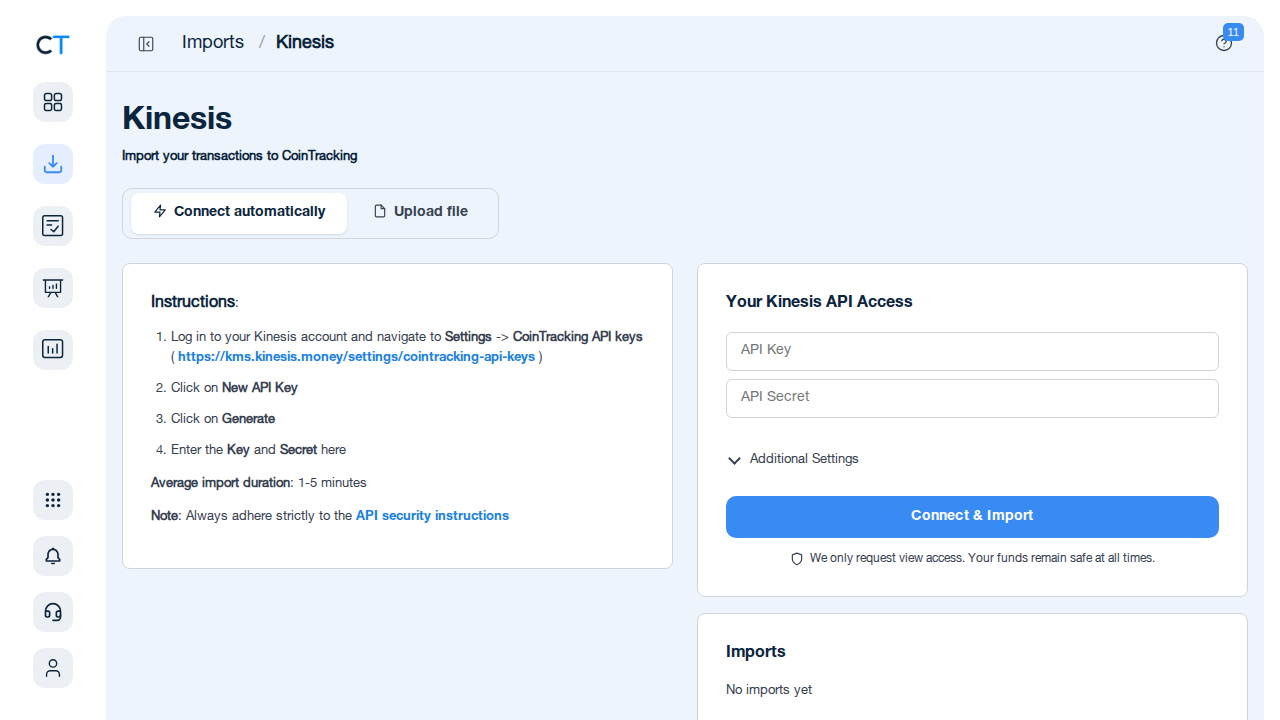1280x720 pixels.
Task: Click the 'Click on Generate' step
Action: pyautogui.click(x=223, y=419)
